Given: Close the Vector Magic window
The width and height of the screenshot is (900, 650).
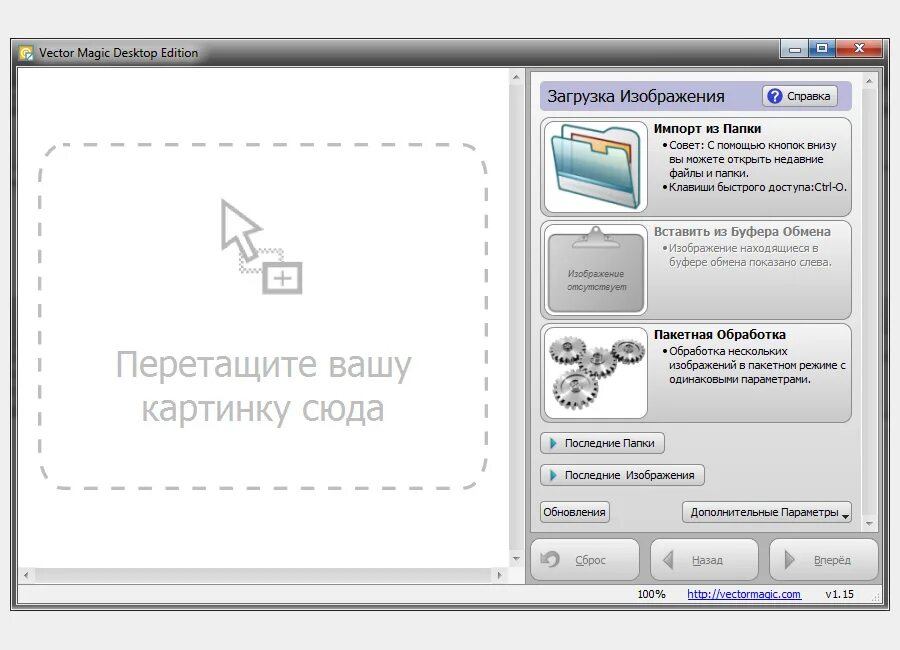Looking at the screenshot, I should click(859, 49).
